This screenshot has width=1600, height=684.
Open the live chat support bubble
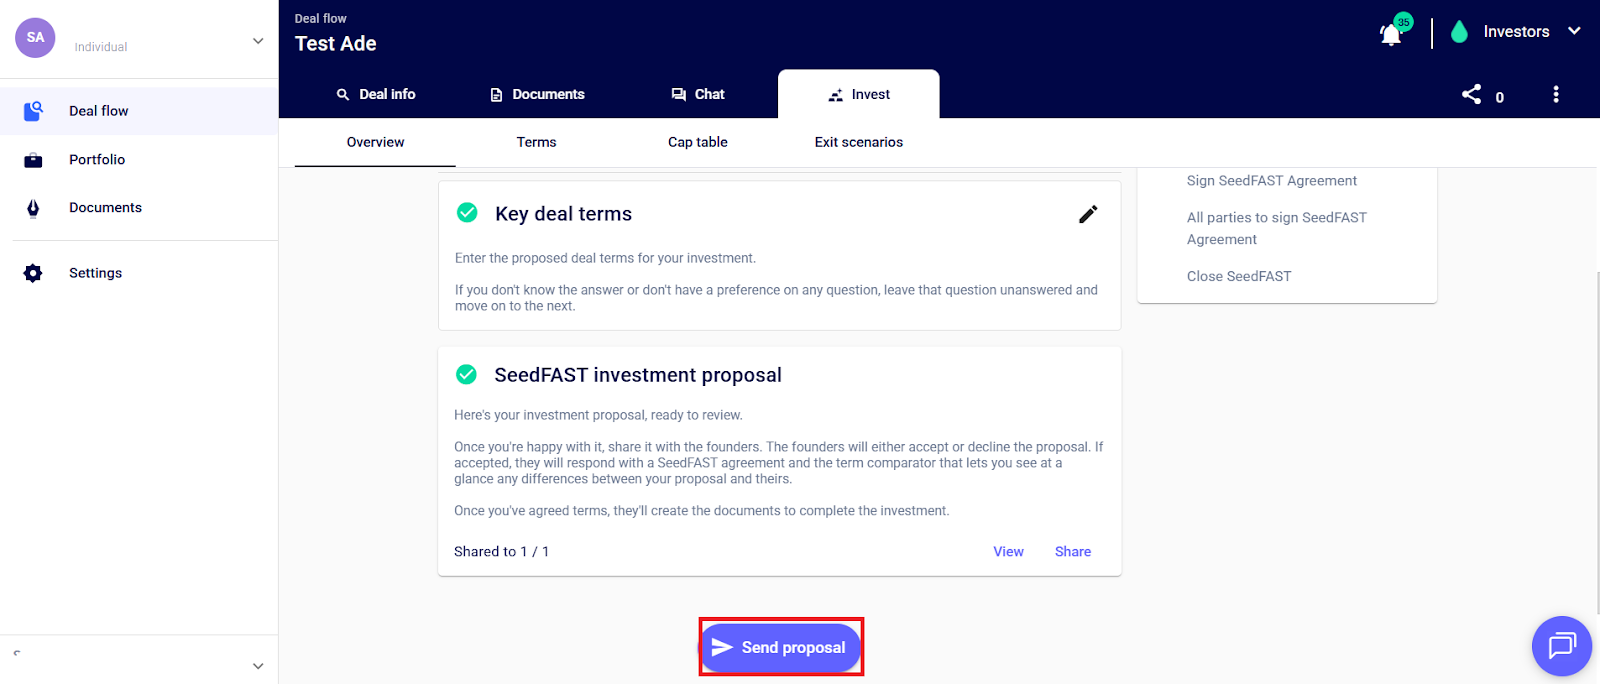[1561, 646]
